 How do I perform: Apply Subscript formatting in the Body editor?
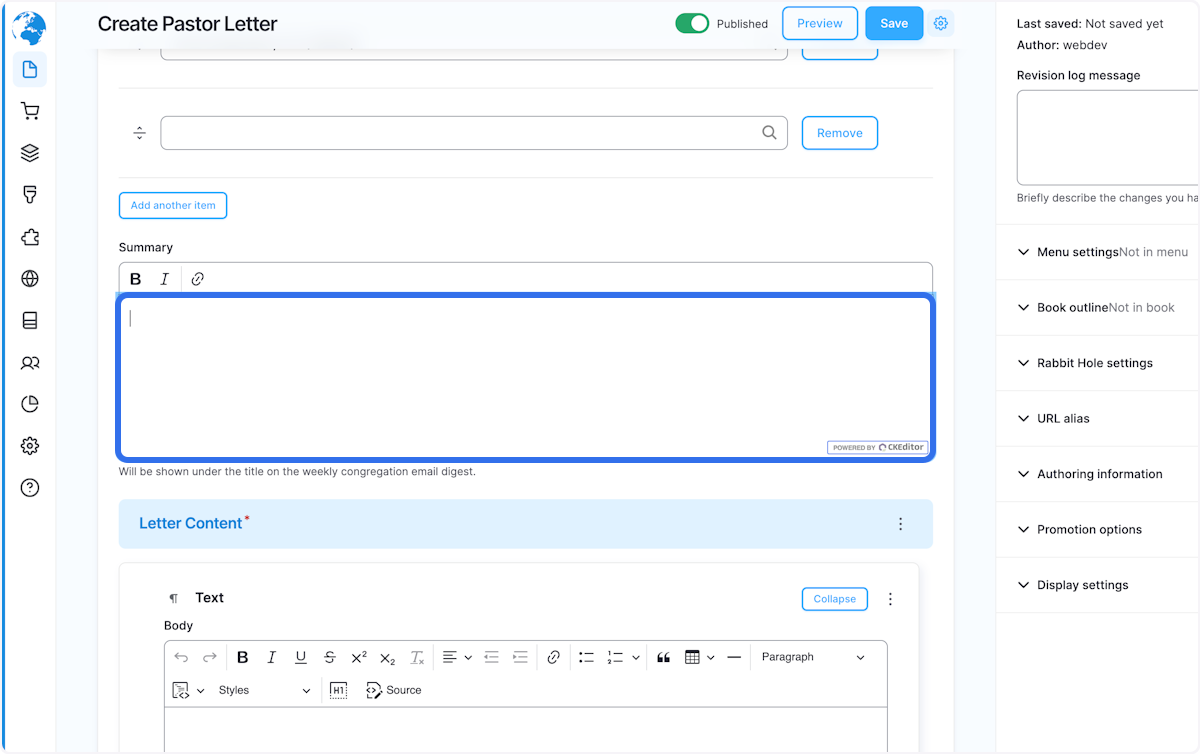[387, 657]
